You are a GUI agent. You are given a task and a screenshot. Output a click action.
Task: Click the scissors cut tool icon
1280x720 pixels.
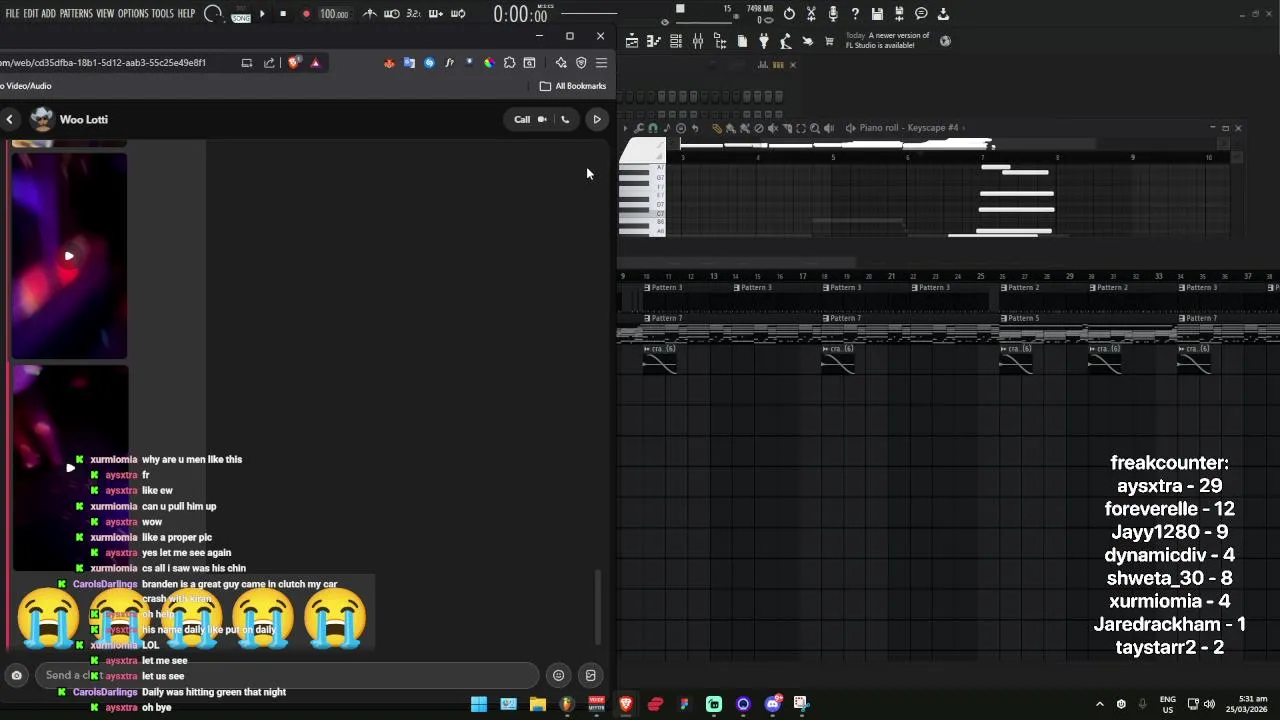(811, 14)
